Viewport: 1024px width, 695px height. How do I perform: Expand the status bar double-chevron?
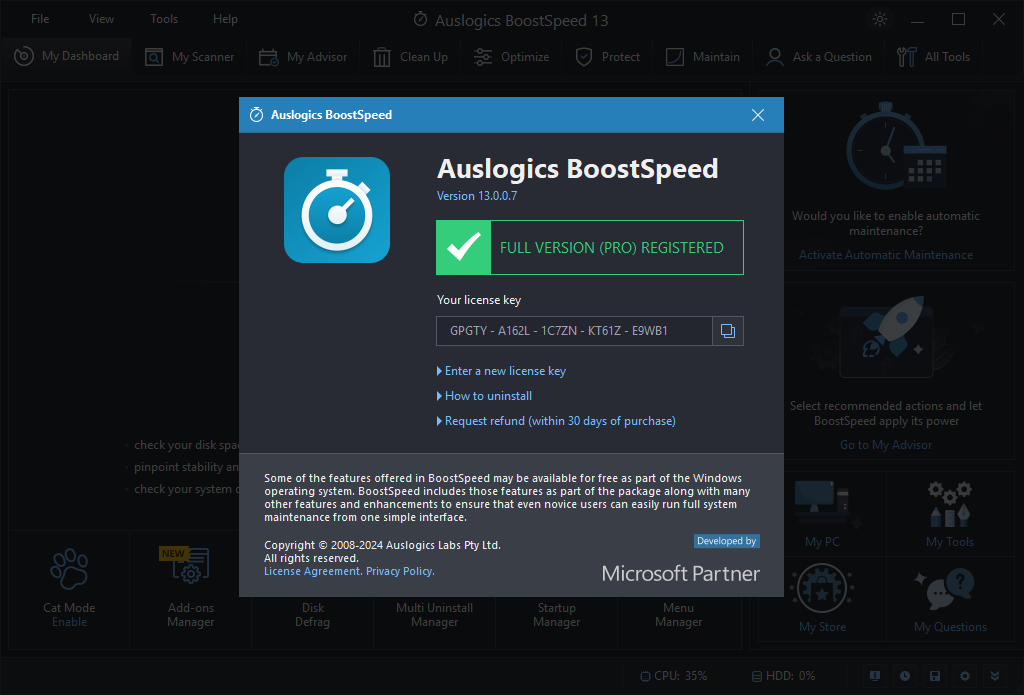995,676
